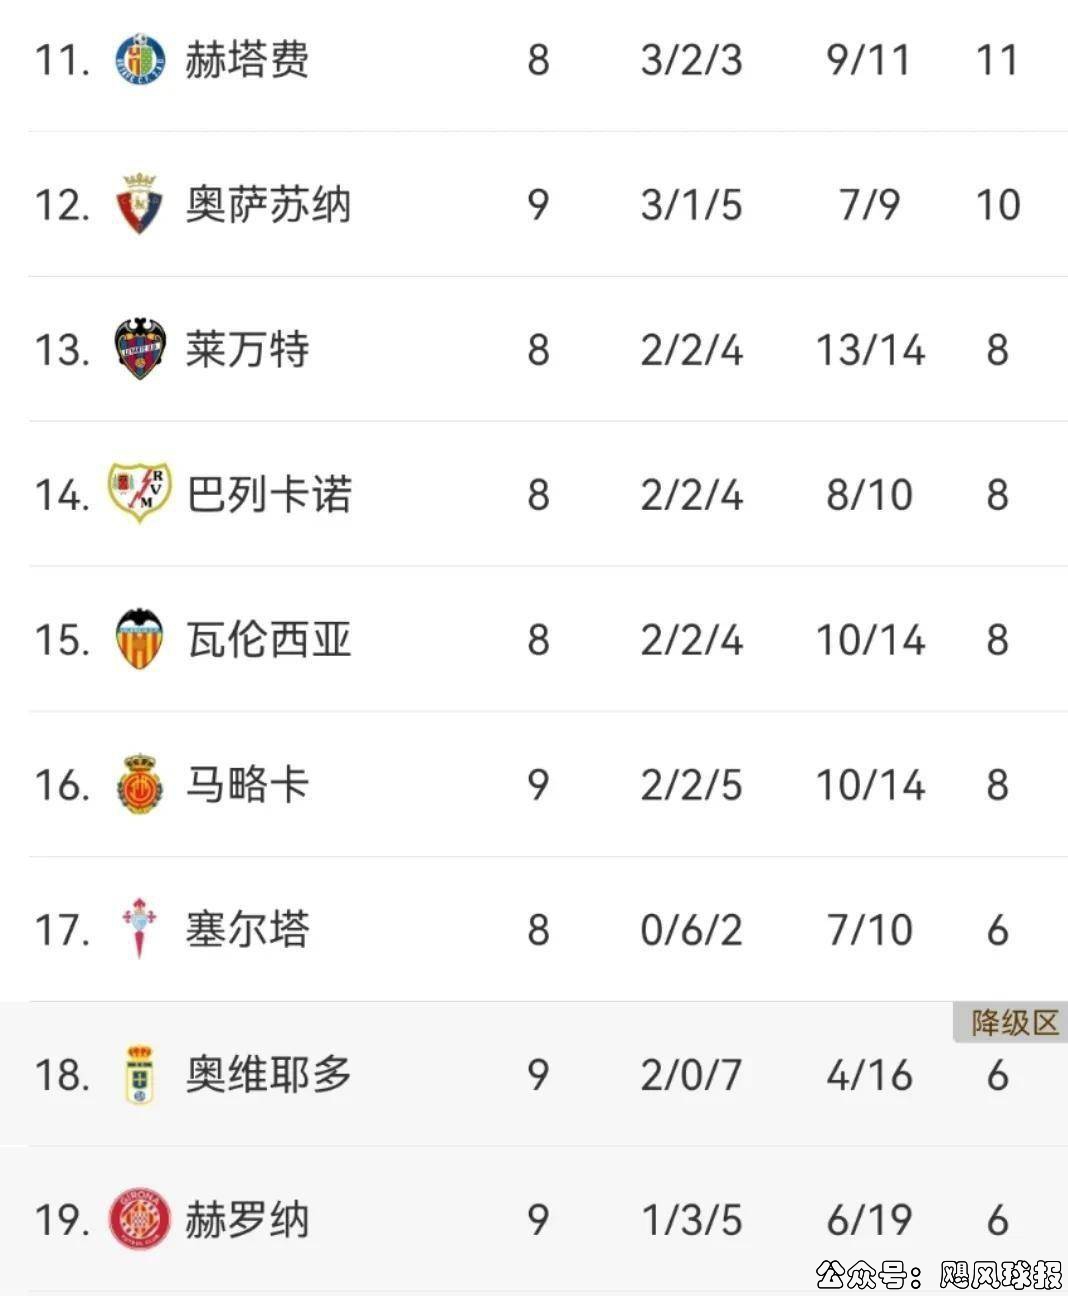This screenshot has width=1068, height=1296.
Task: Click the 飓风球报 watermark text
Action: (x=1000, y=1275)
